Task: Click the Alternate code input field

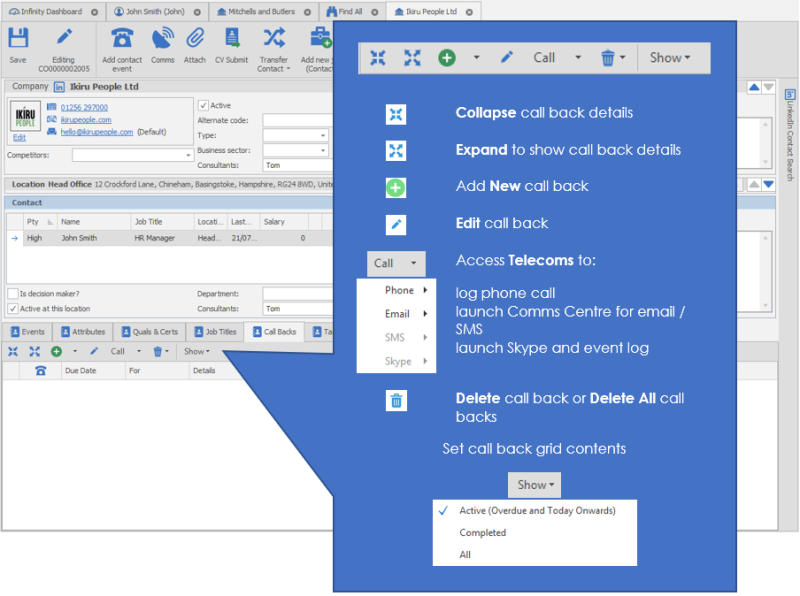Action: (296, 120)
